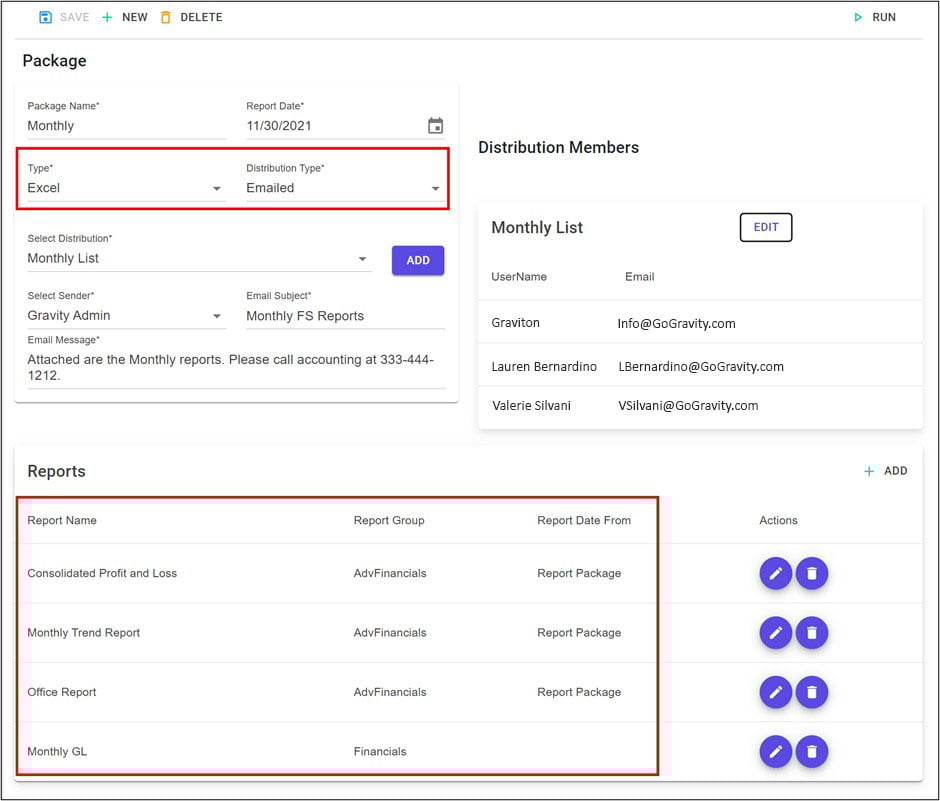Screen dimensions: 940x801
Task: Add a report using the Reports ADD button
Action: point(886,471)
